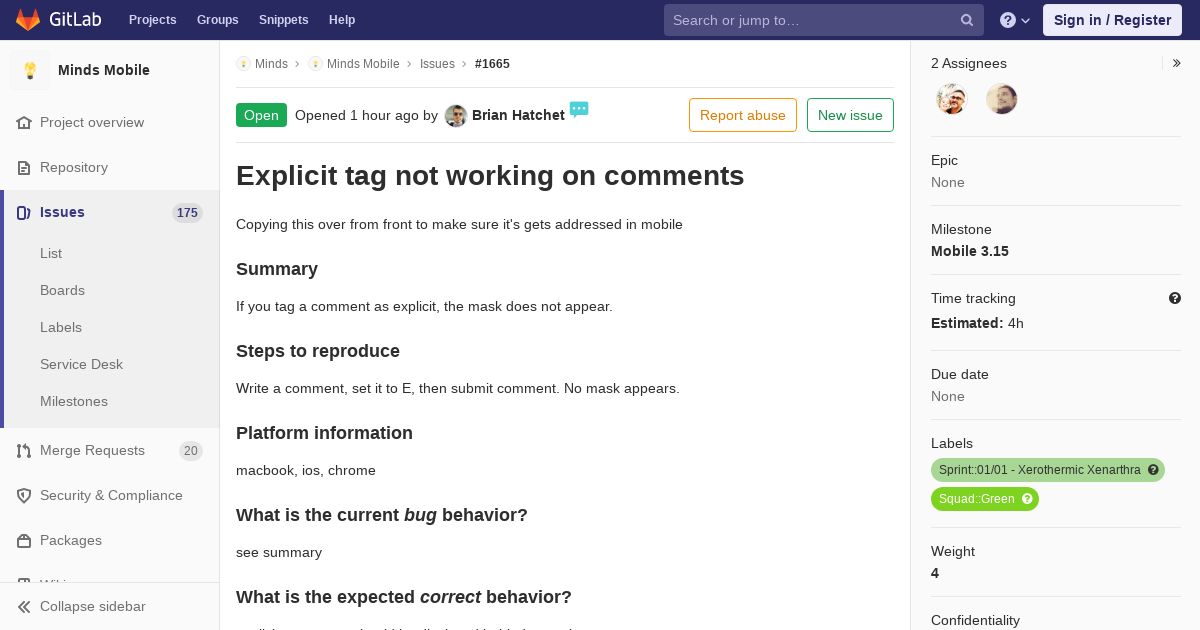1200x630 pixels.
Task: Click the collapse sidebar double-chevron icon
Action: click(x=24, y=607)
